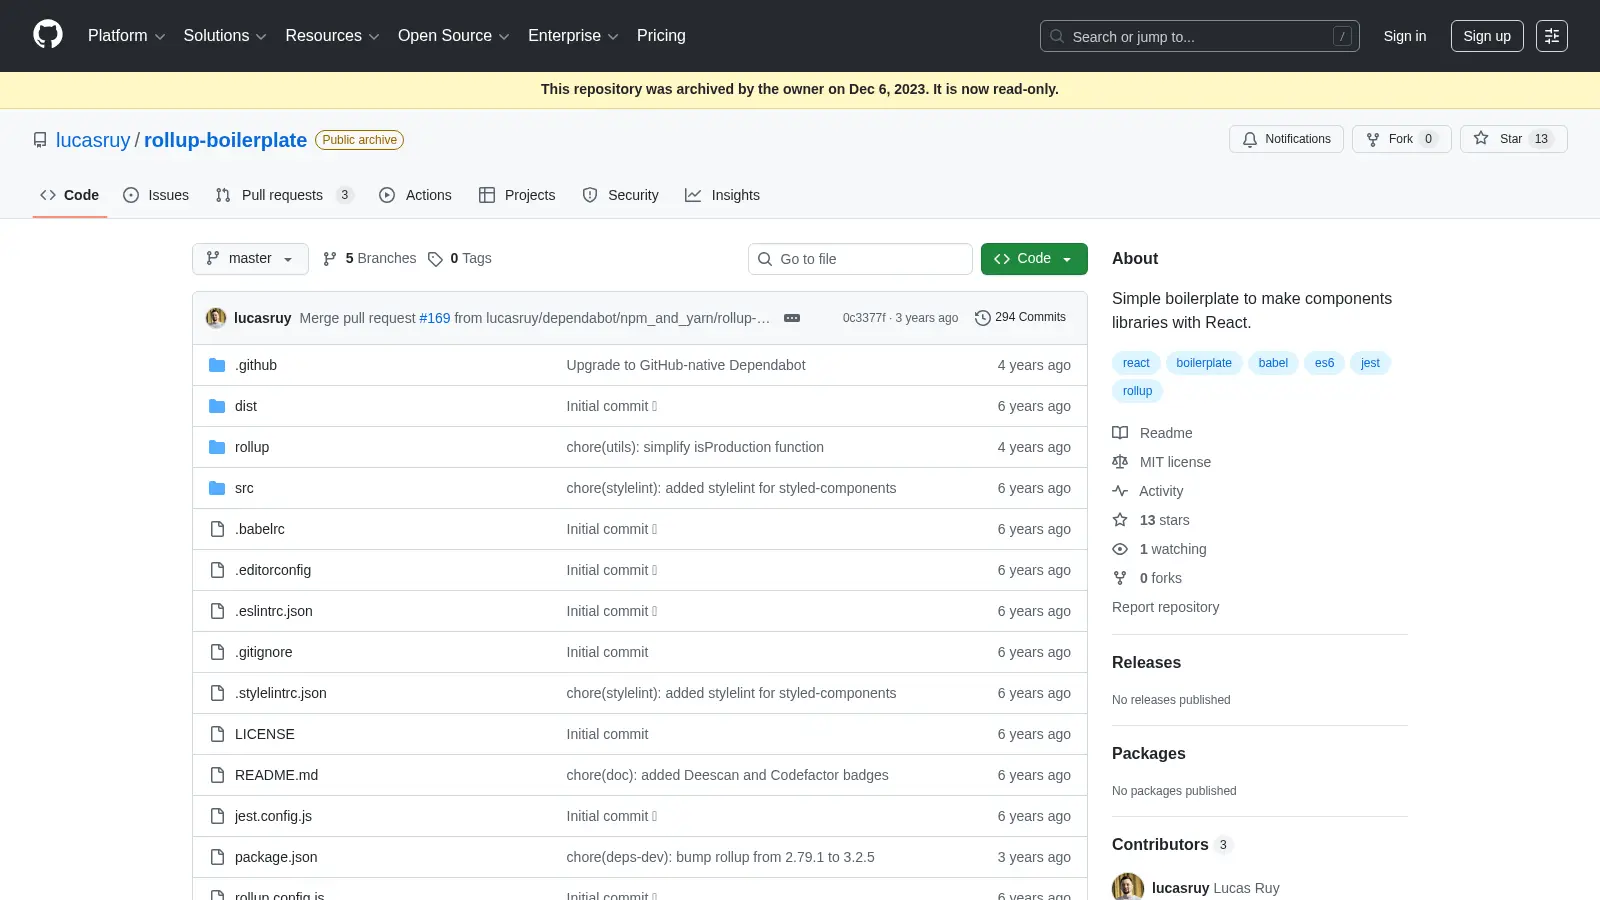The width and height of the screenshot is (1600, 900).
Task: Select the jest topic tag
Action: pos(1370,363)
